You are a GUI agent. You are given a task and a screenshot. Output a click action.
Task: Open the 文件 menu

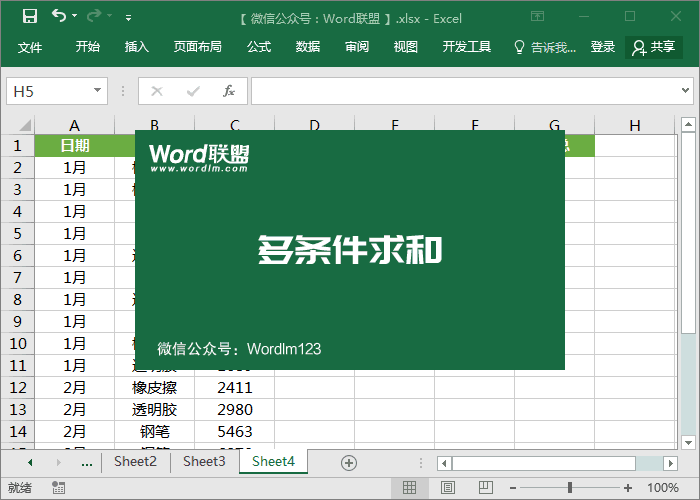(x=30, y=47)
